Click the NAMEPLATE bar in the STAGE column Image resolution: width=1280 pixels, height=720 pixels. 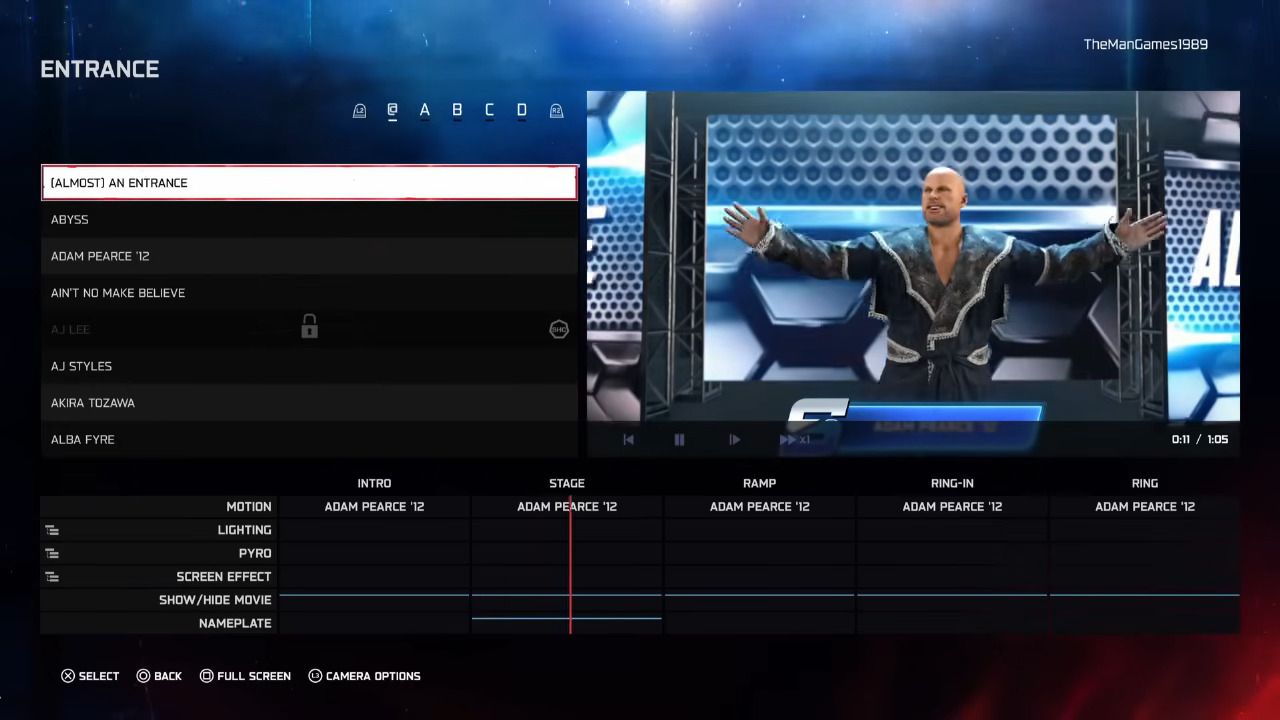(x=567, y=619)
